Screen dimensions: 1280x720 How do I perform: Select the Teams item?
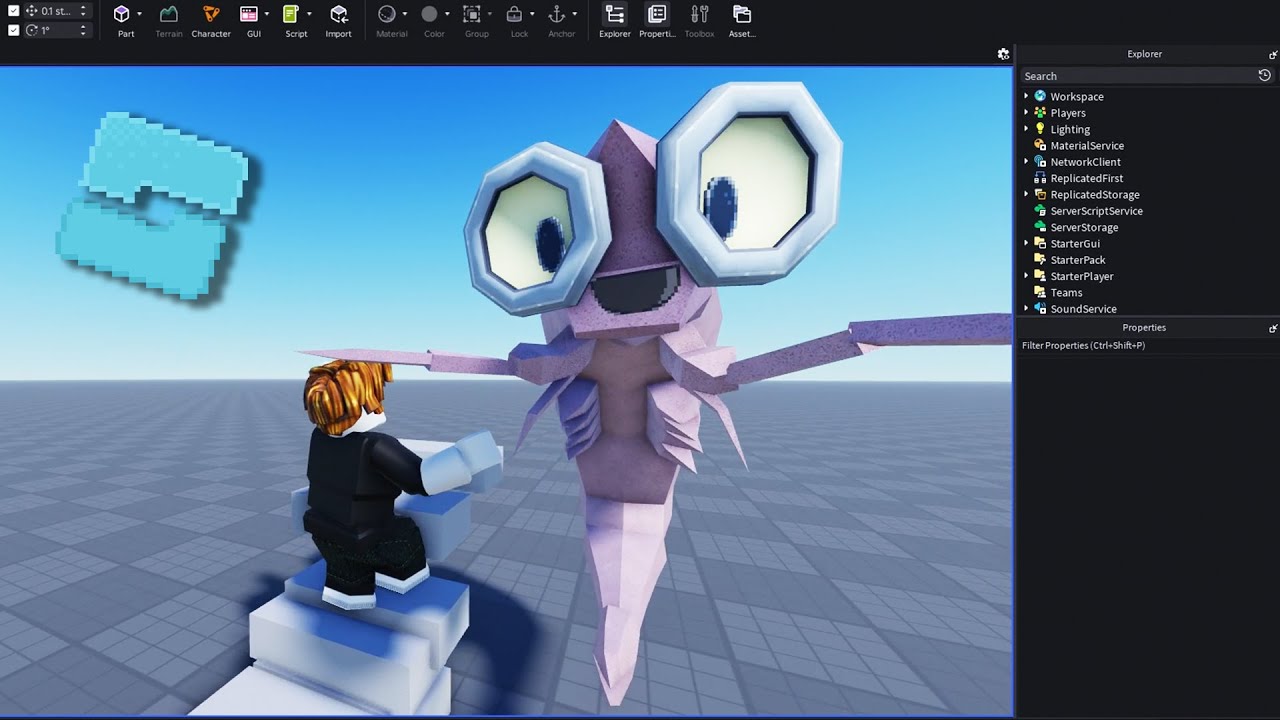pos(1066,293)
